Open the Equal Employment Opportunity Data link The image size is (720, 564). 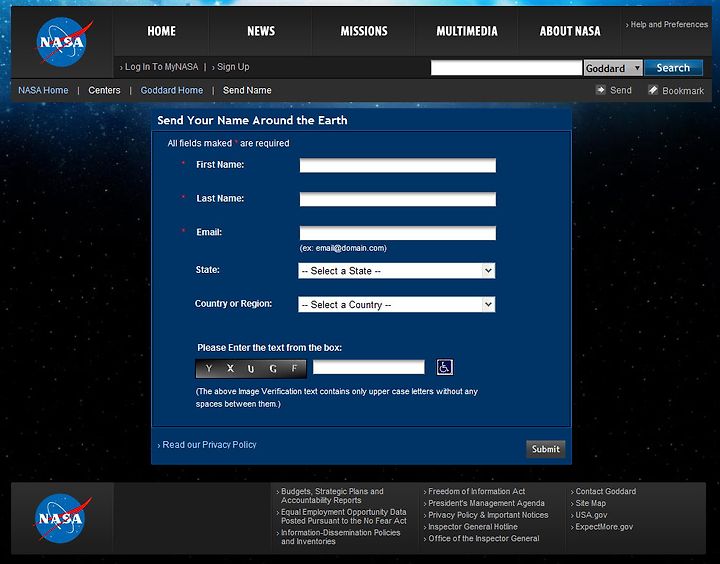(x=342, y=516)
